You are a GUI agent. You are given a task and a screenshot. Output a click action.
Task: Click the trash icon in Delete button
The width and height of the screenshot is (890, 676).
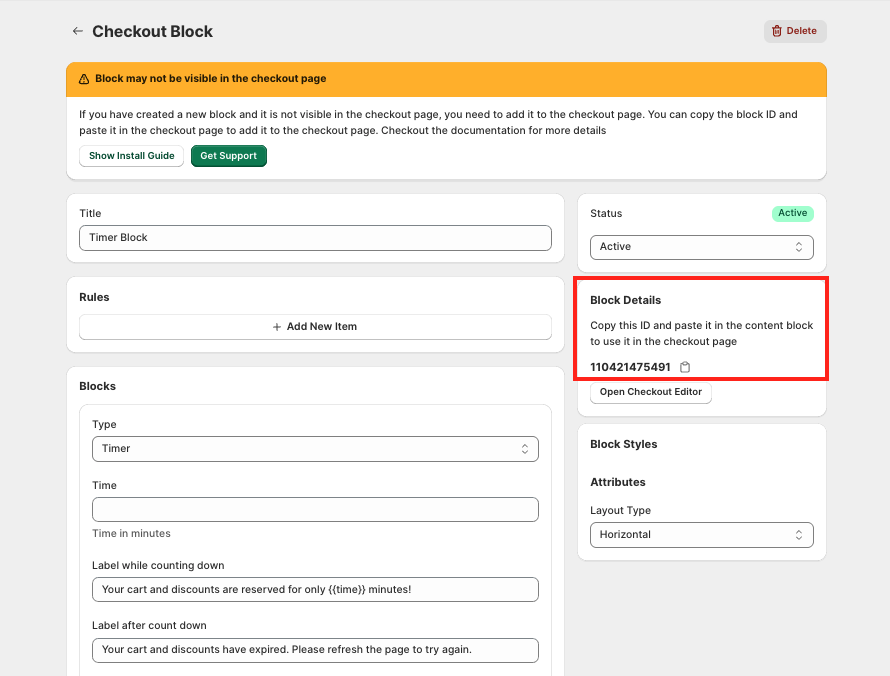[x=777, y=31]
